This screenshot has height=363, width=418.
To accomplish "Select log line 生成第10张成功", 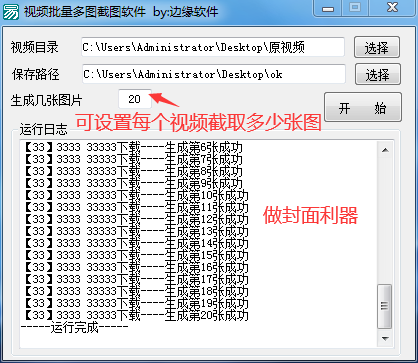I will click(136, 195).
